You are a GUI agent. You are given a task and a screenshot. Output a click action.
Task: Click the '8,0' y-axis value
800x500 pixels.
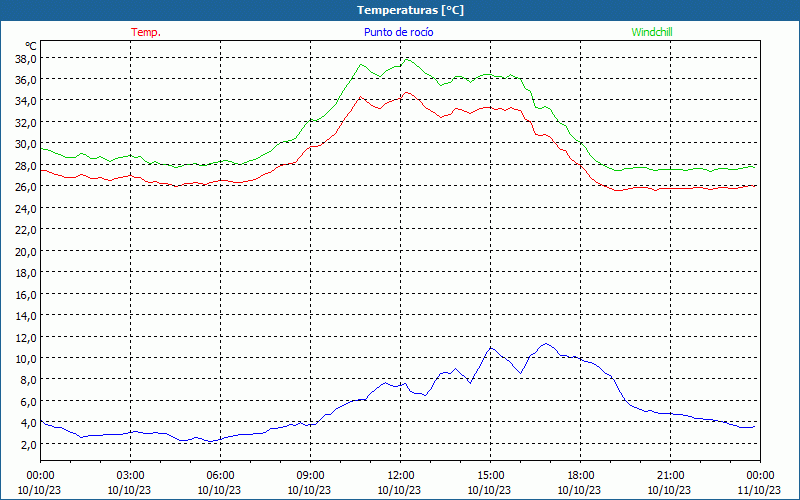tap(28, 380)
